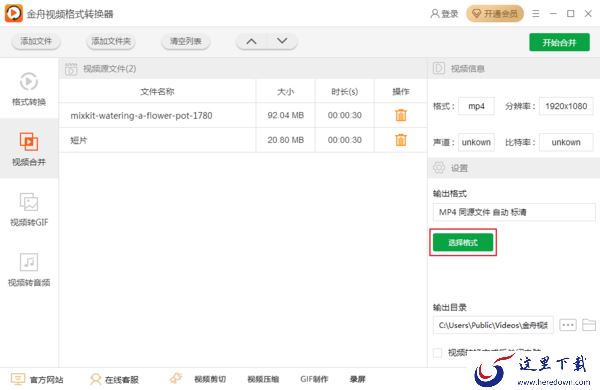The width and height of the screenshot is (600, 390).
Task: Click the 大小 column header
Action: (x=285, y=91)
